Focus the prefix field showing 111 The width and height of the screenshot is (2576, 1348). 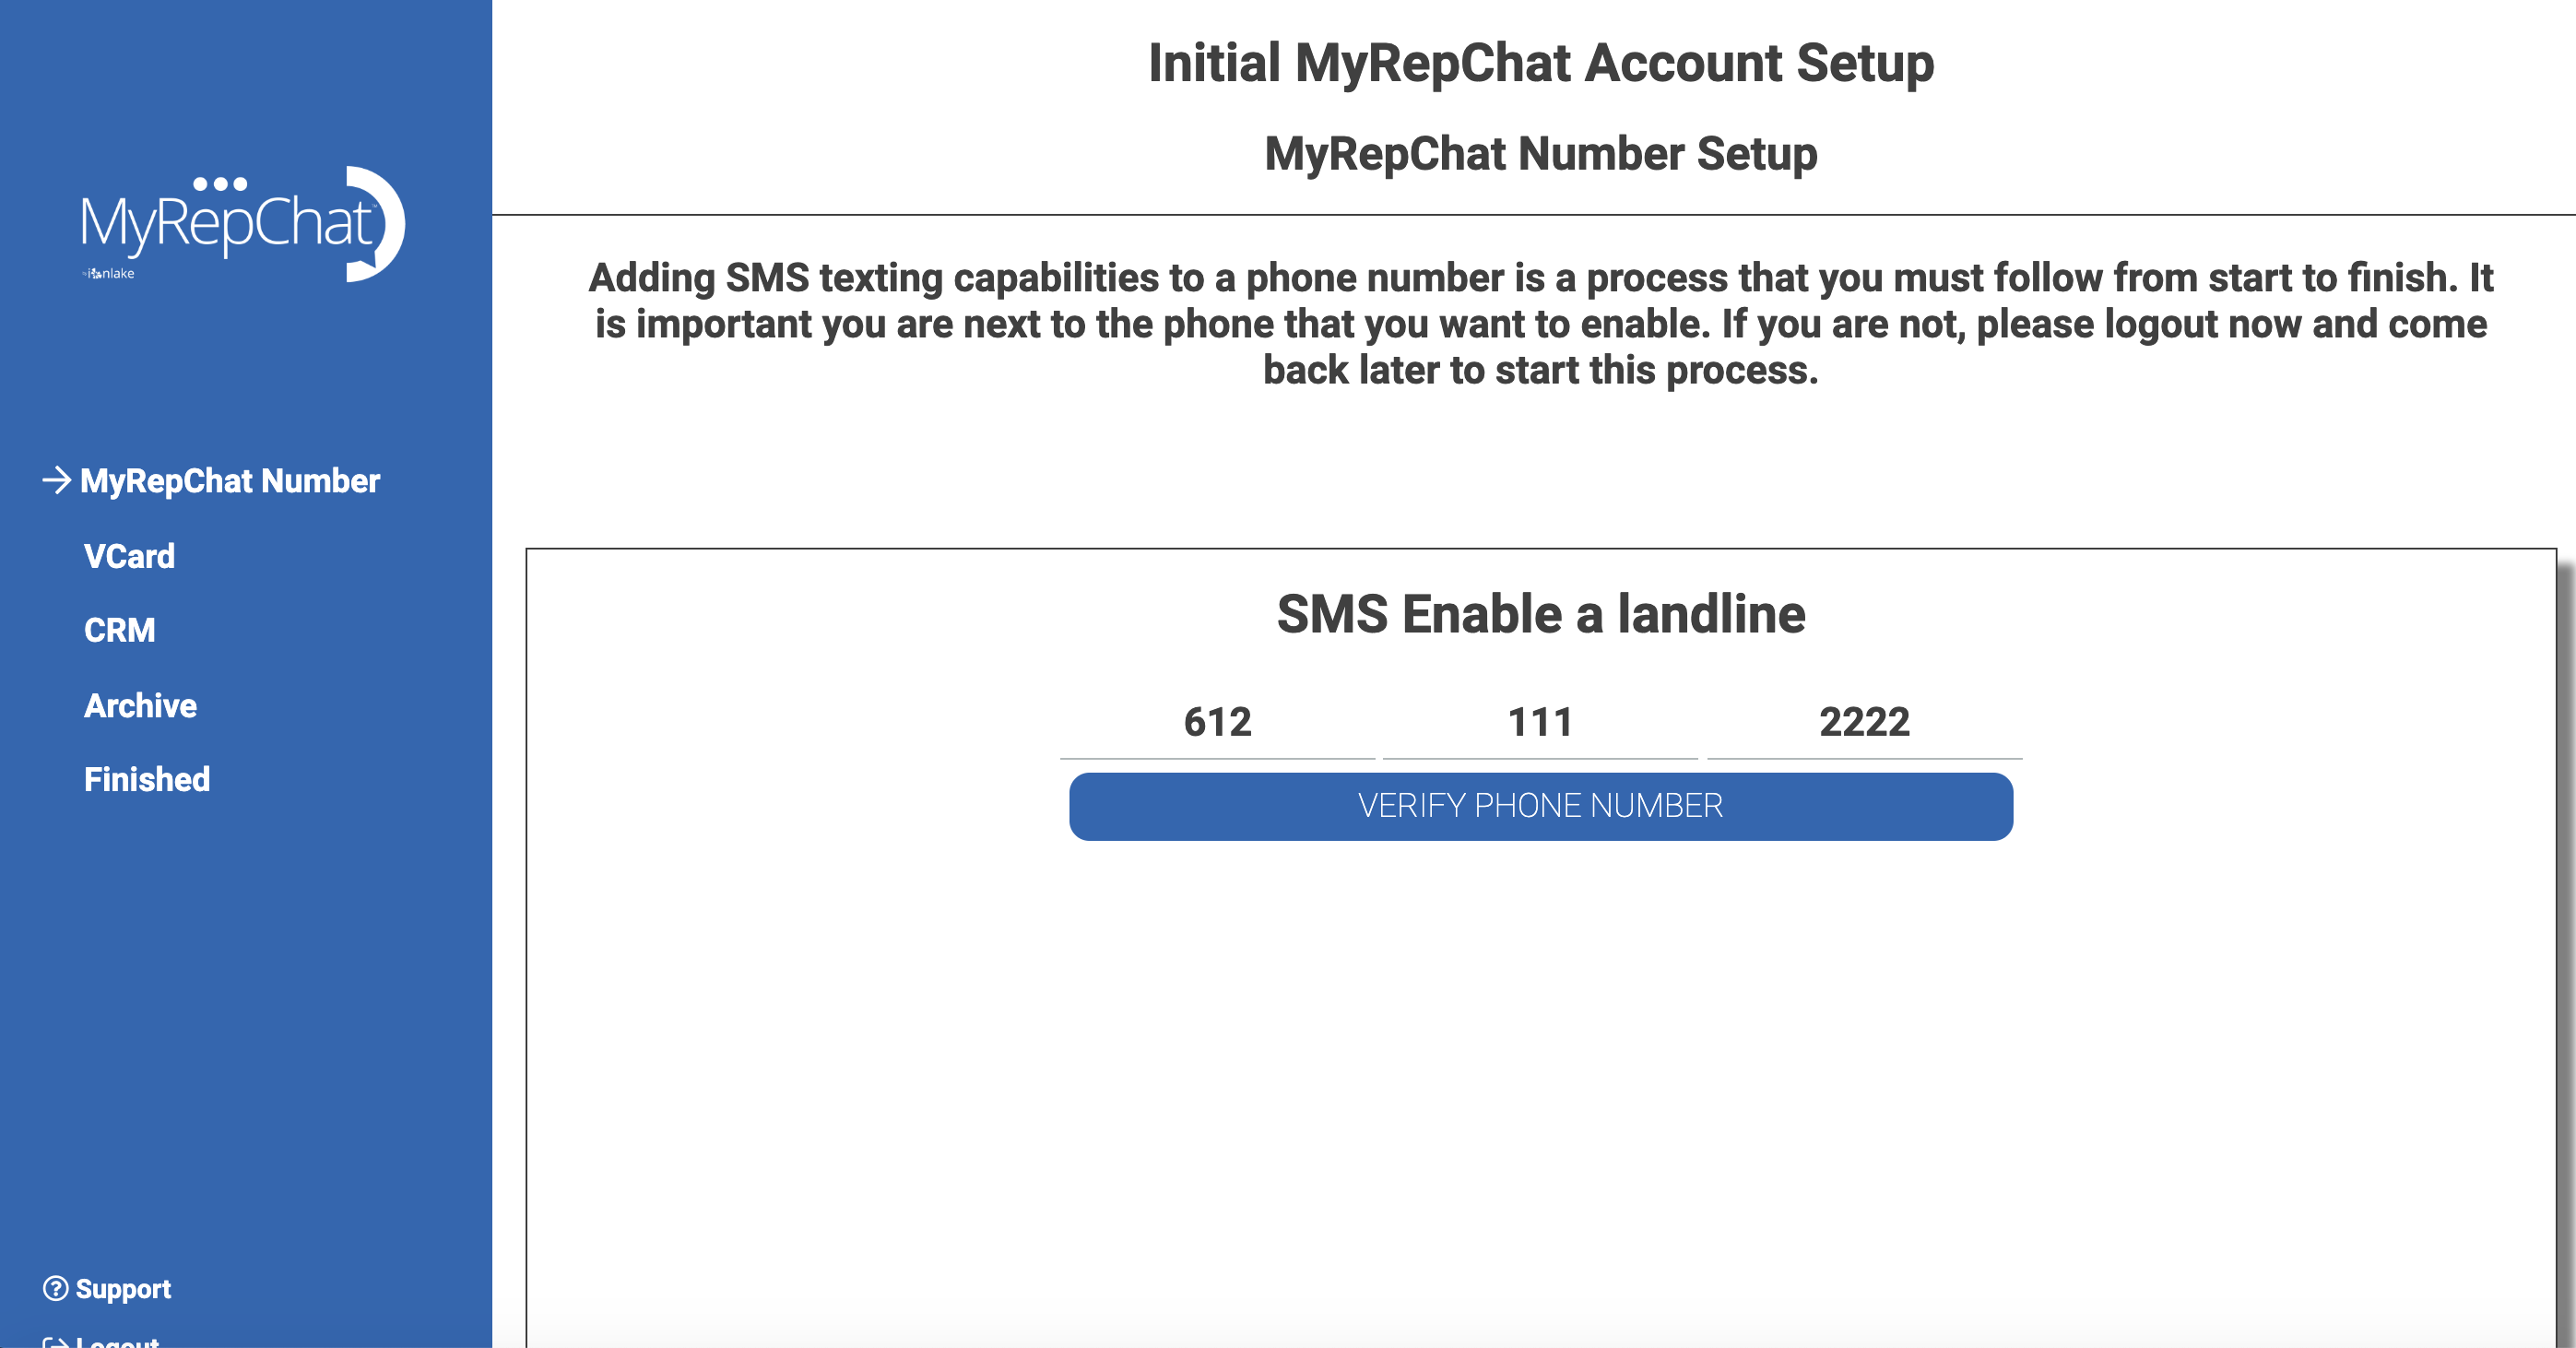[1540, 723]
